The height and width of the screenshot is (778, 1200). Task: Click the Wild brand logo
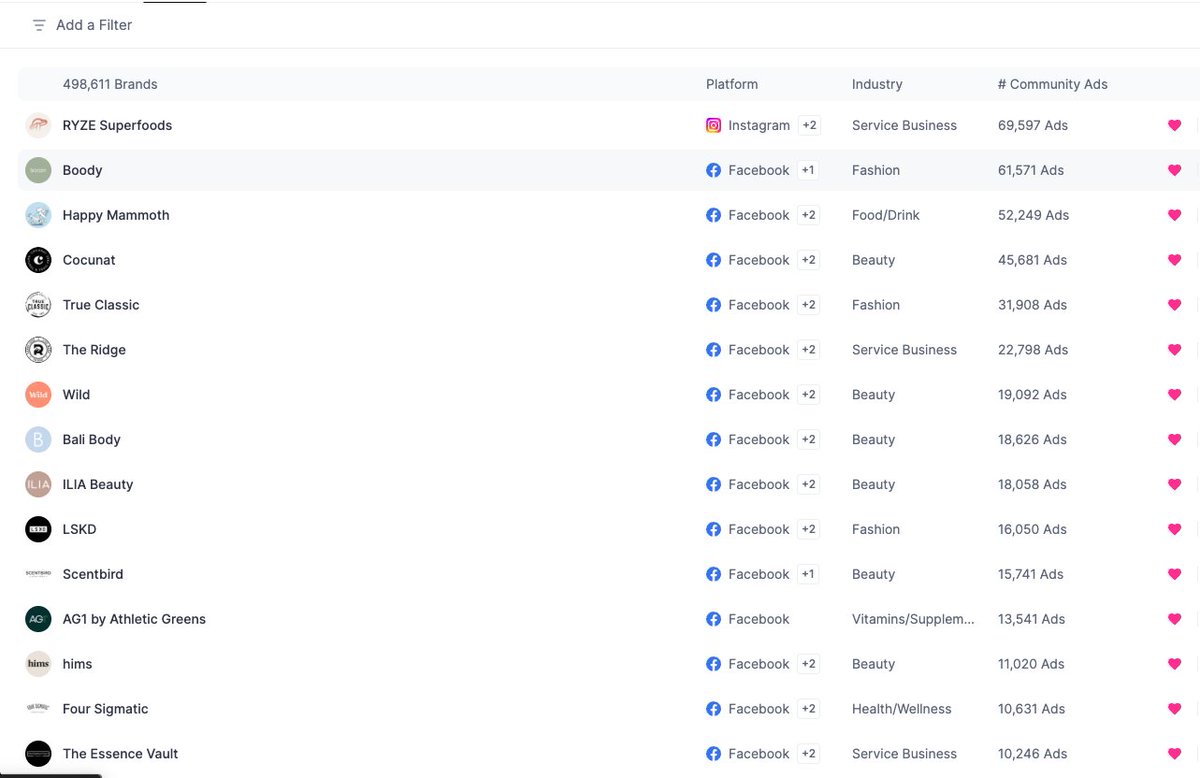pyautogui.click(x=38, y=395)
